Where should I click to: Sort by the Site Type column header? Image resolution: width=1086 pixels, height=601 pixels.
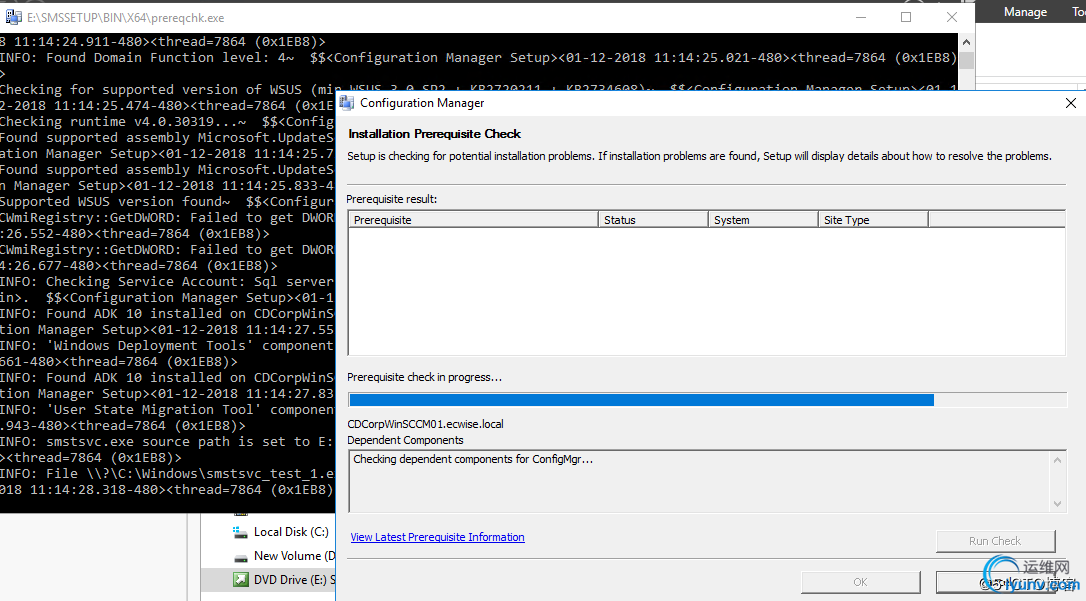coord(873,220)
